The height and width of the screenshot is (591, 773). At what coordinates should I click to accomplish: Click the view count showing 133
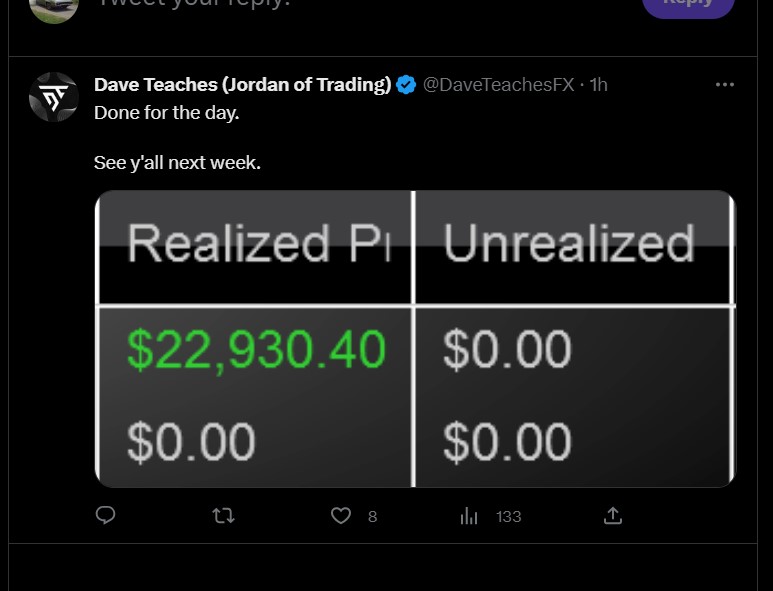point(509,517)
